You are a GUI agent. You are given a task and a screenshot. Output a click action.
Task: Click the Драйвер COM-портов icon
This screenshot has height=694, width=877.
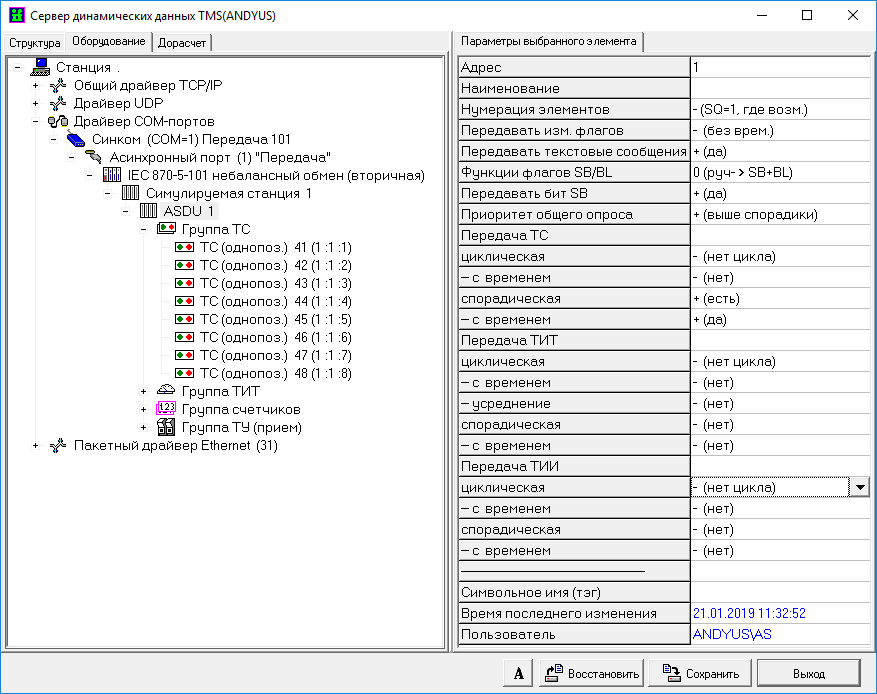59,121
